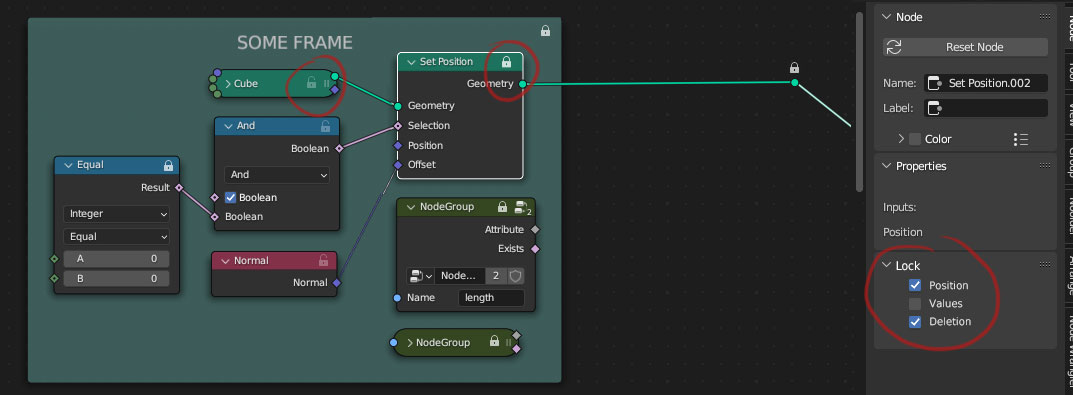Enable the custom node Color checkbox

click(915, 139)
